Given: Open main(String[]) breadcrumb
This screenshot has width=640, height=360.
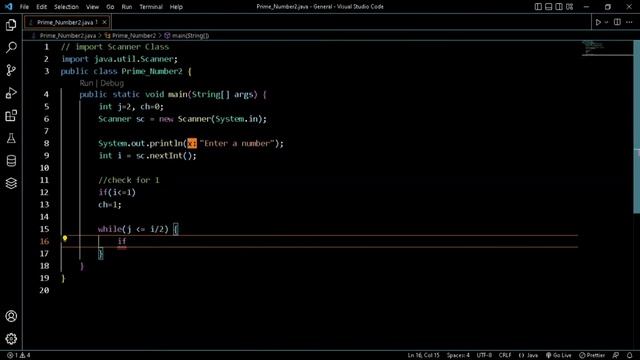Looking at the screenshot, I should click(190, 36).
